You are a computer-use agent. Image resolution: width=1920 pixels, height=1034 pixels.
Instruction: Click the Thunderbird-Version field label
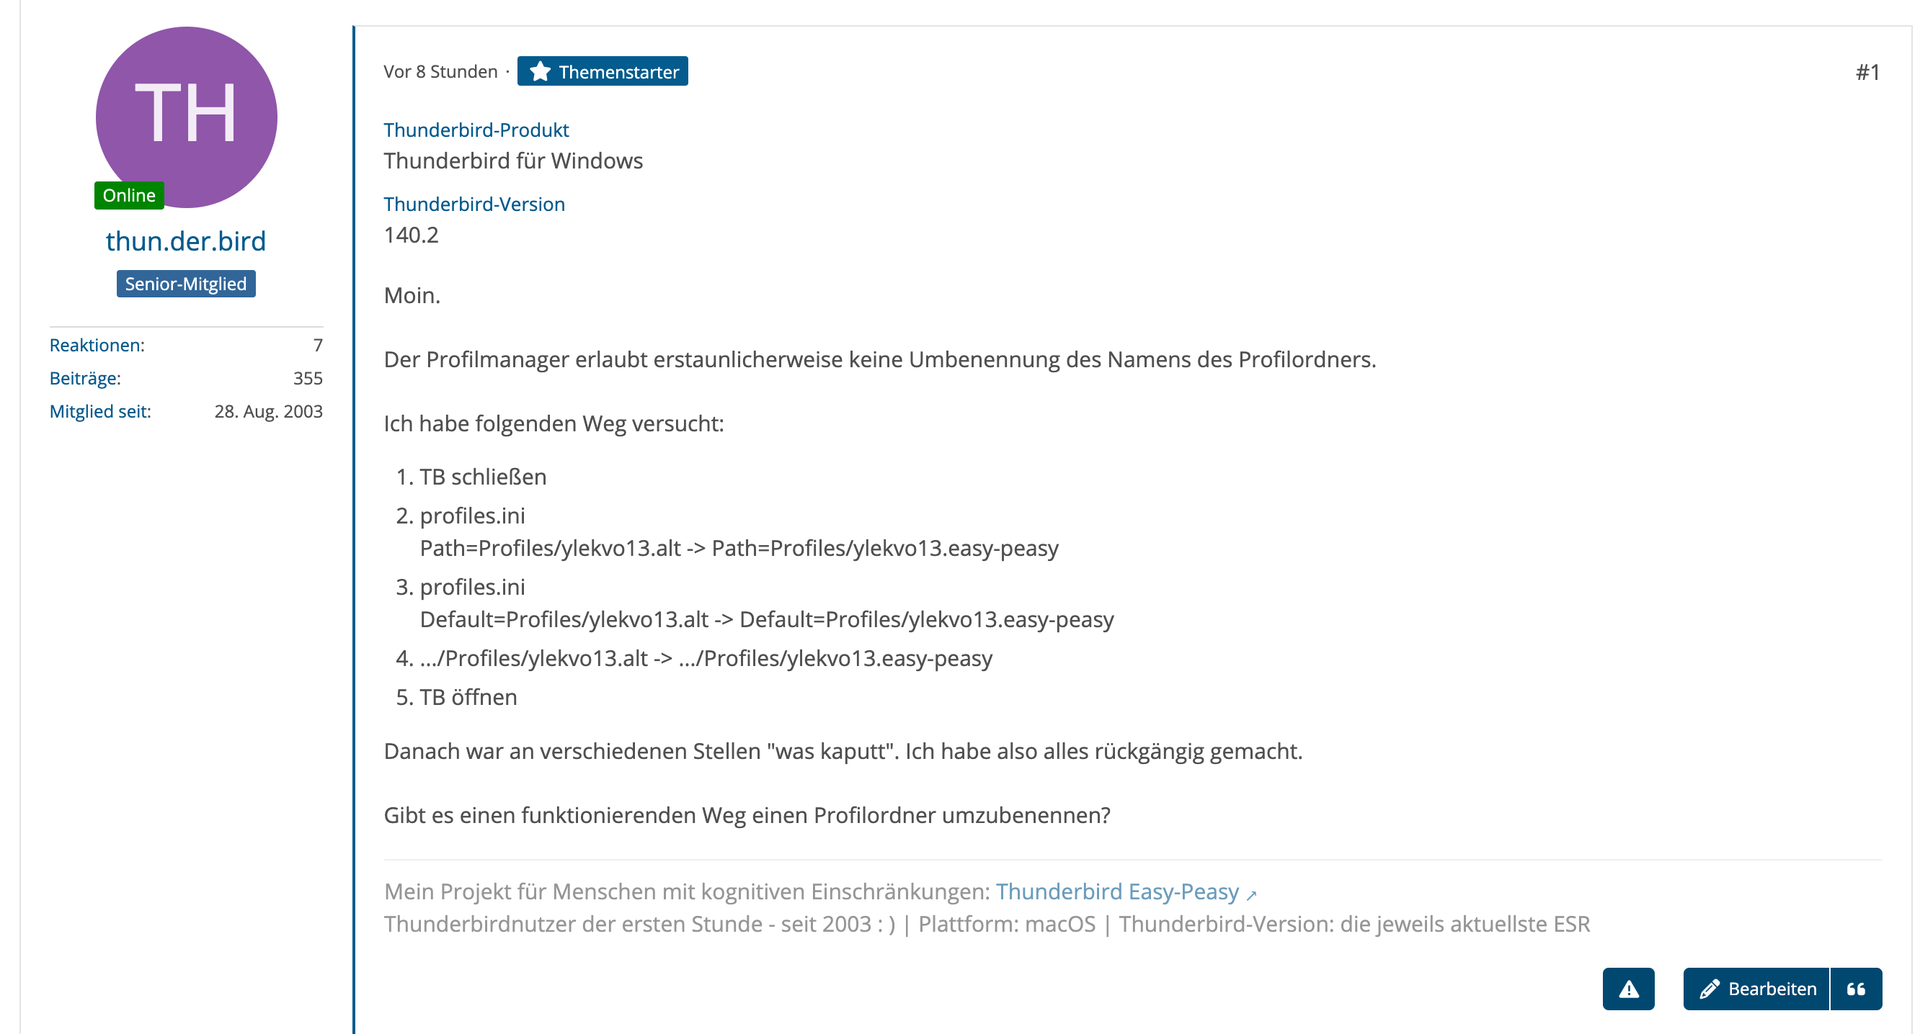tap(474, 204)
